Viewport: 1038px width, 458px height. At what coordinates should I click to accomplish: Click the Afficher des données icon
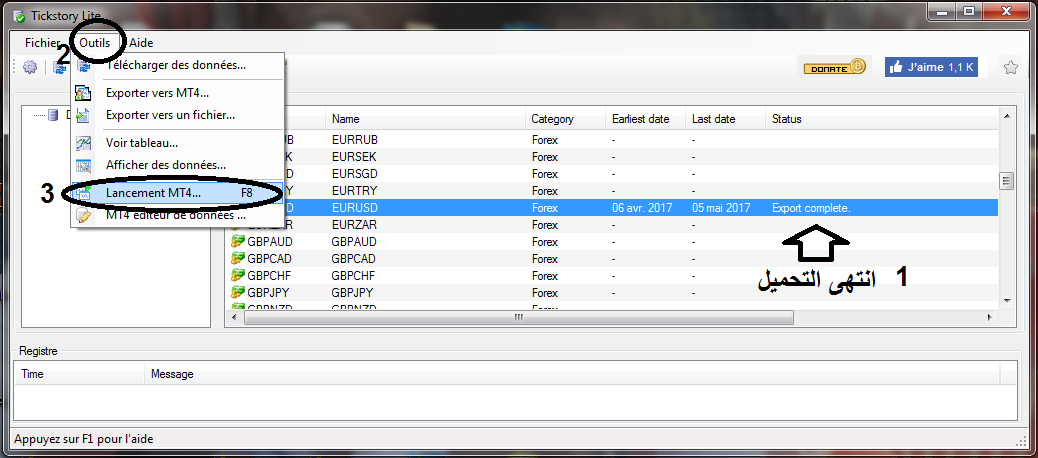(84, 165)
